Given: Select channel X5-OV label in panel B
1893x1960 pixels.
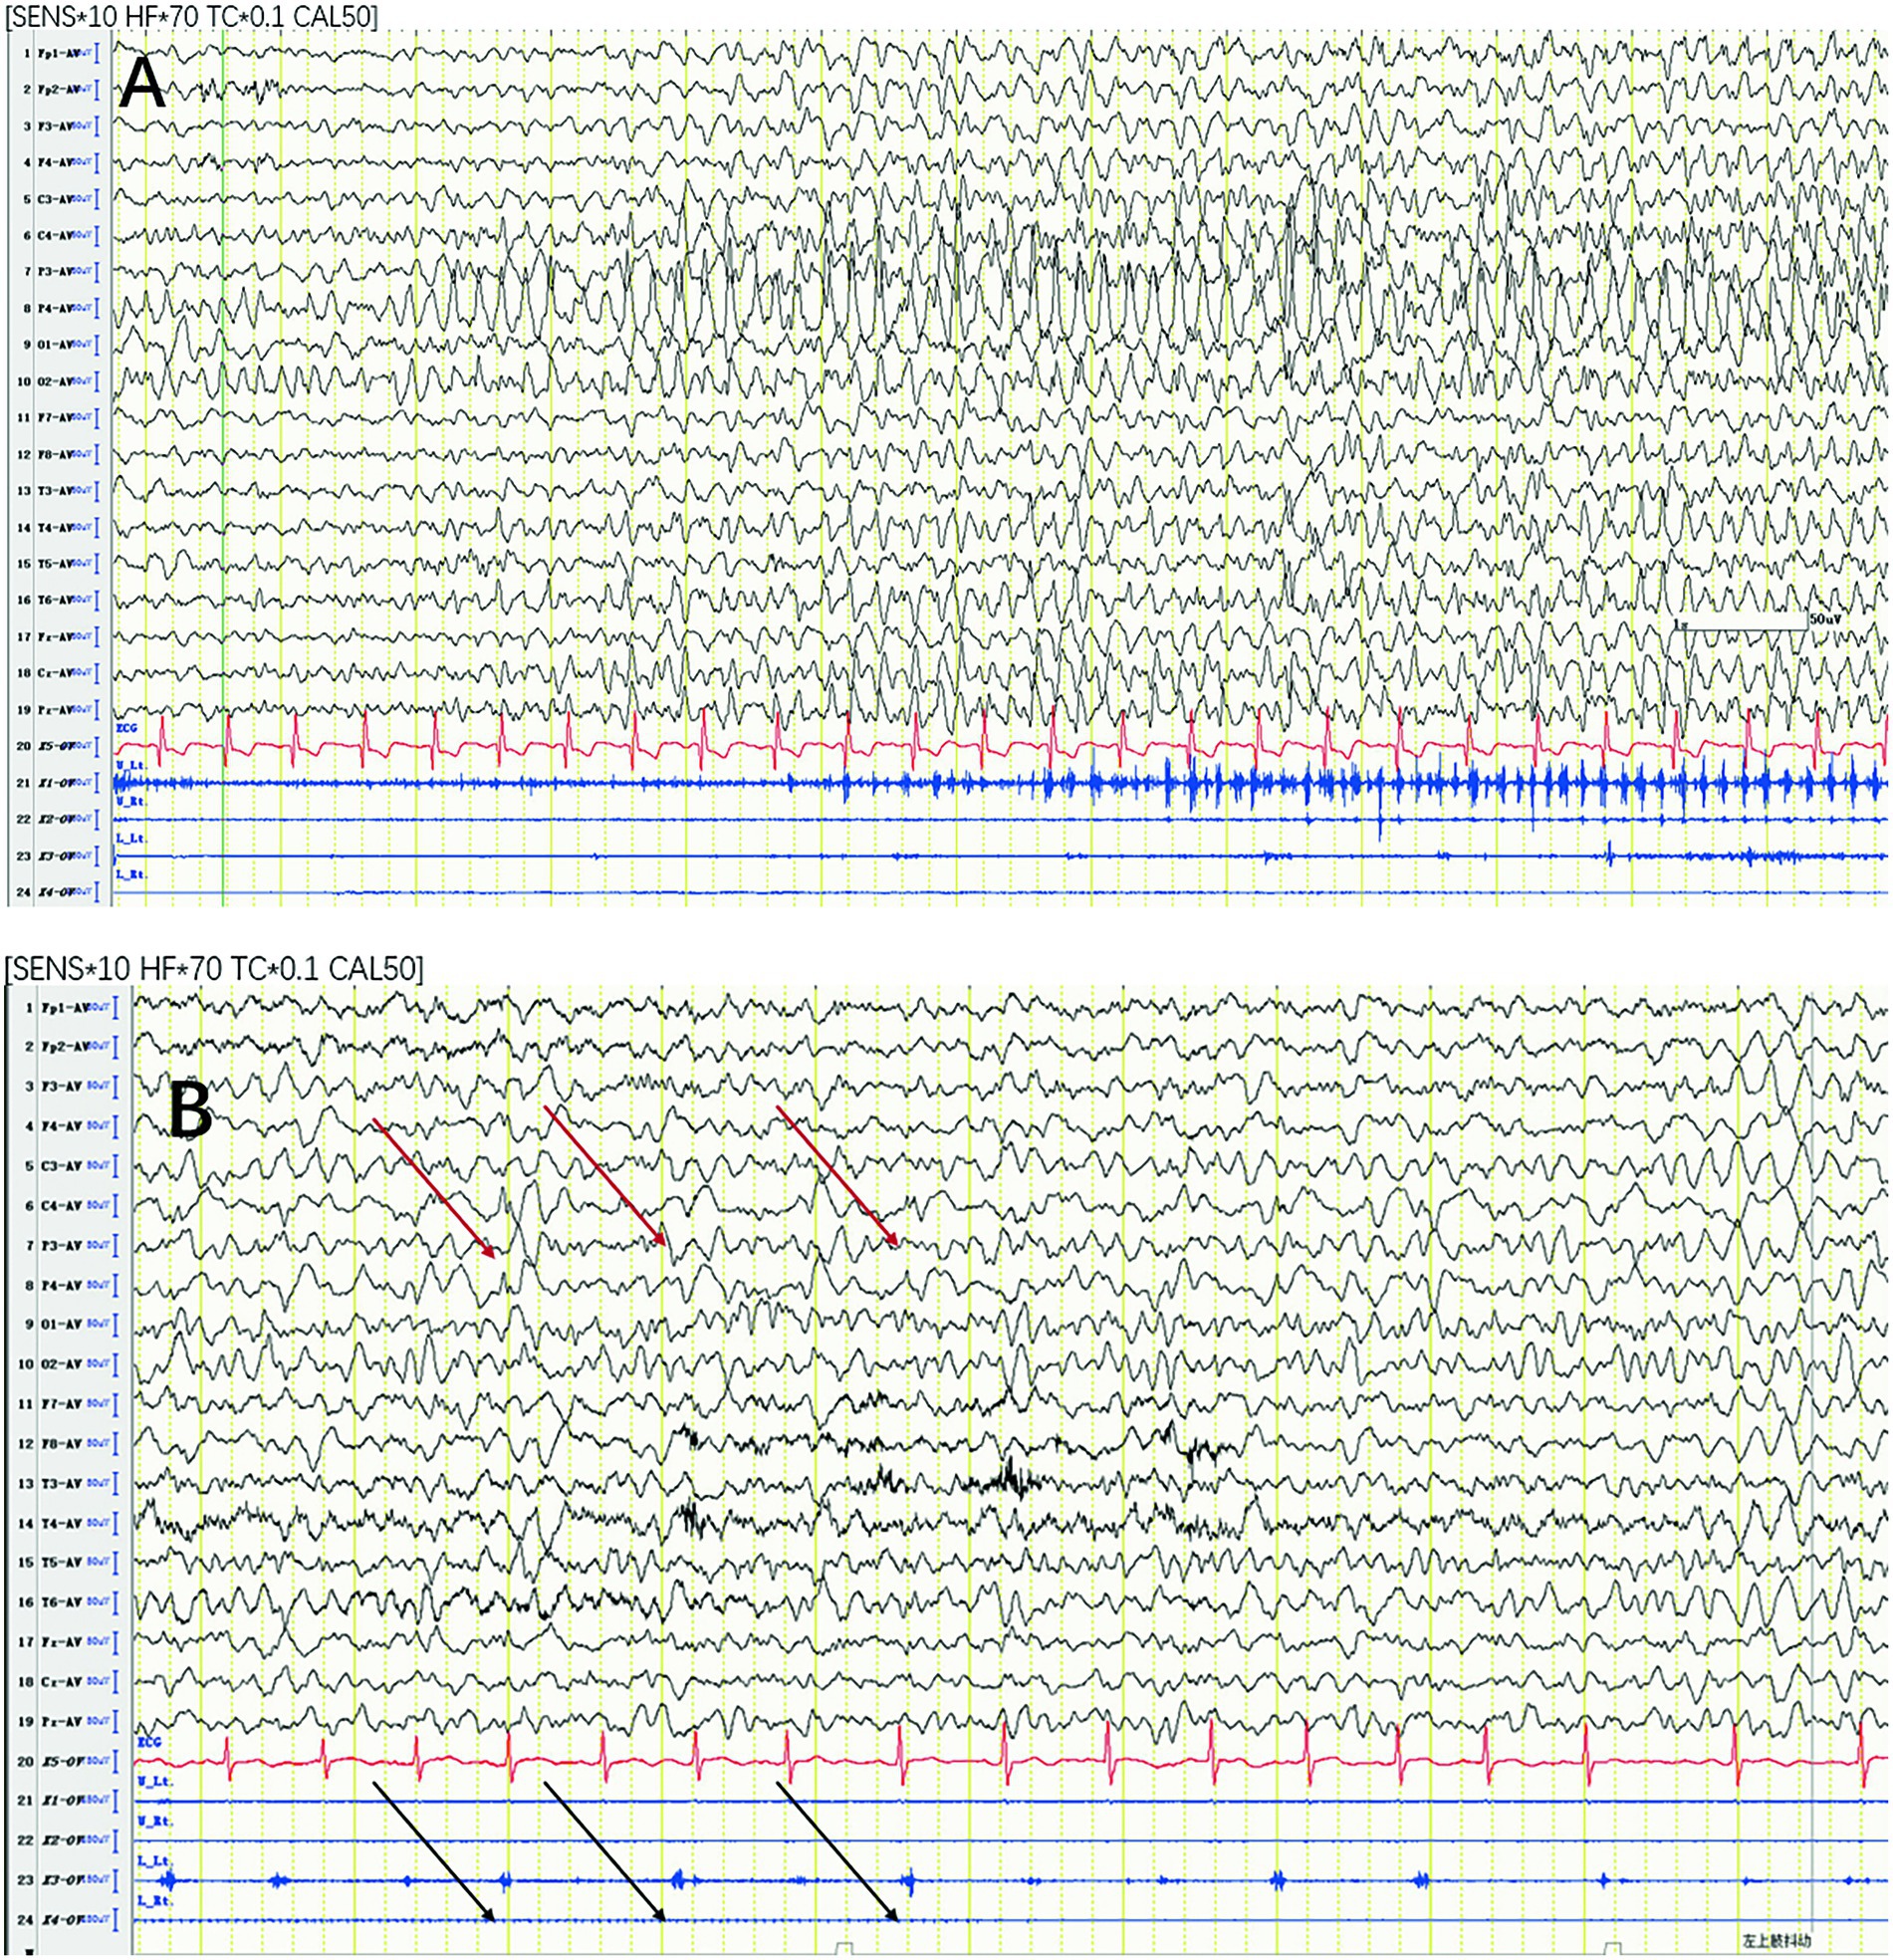Looking at the screenshot, I should 61,1762.
